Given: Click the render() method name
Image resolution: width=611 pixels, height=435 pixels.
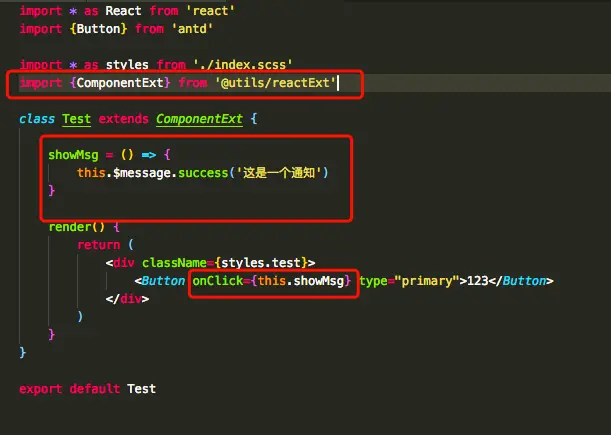Looking at the screenshot, I should tap(77, 226).
